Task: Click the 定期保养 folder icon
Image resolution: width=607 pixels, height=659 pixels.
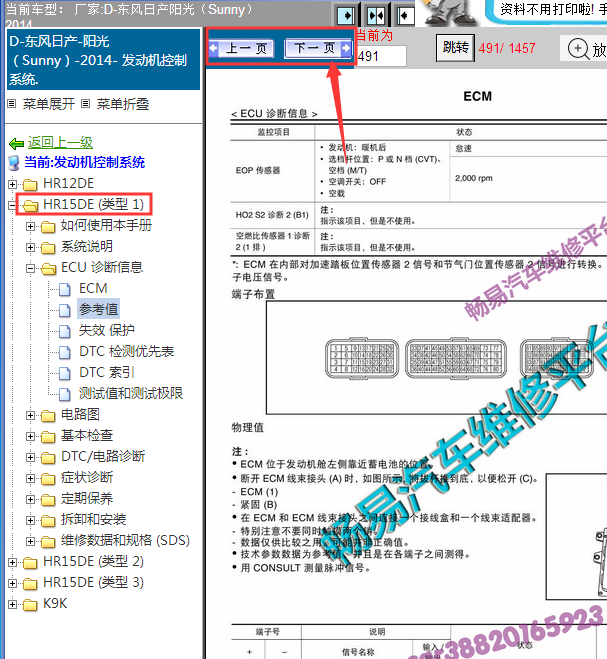Action: click(x=48, y=500)
